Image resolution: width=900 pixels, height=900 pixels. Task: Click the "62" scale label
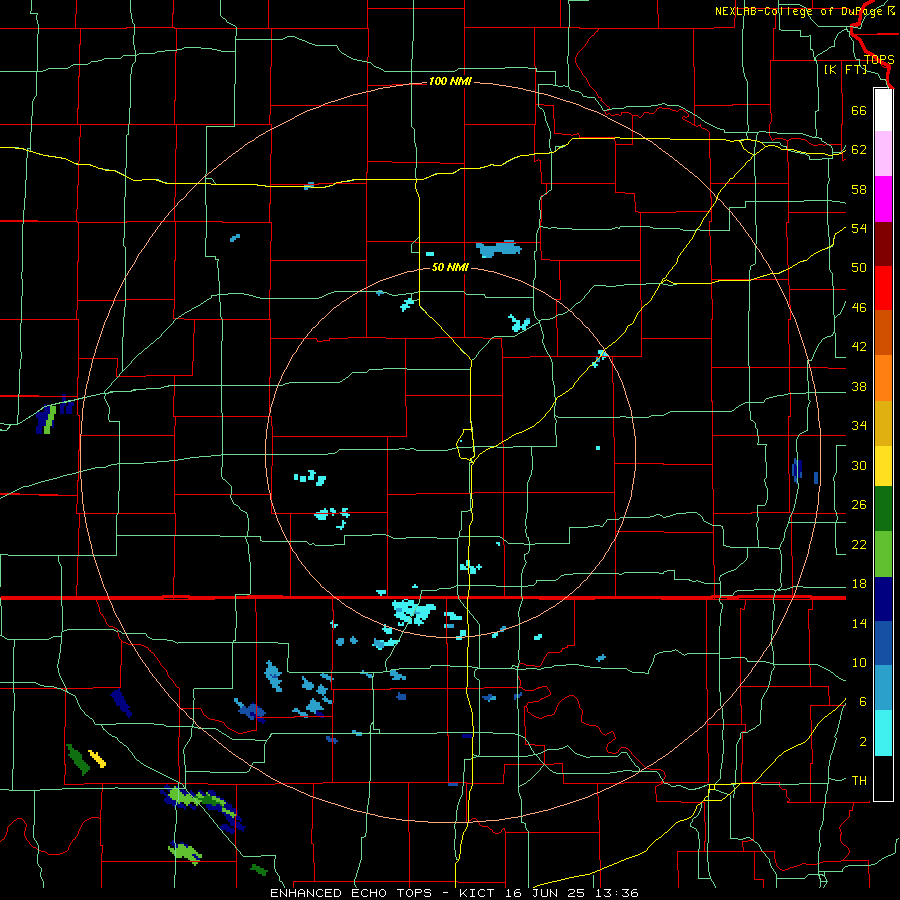tap(859, 150)
